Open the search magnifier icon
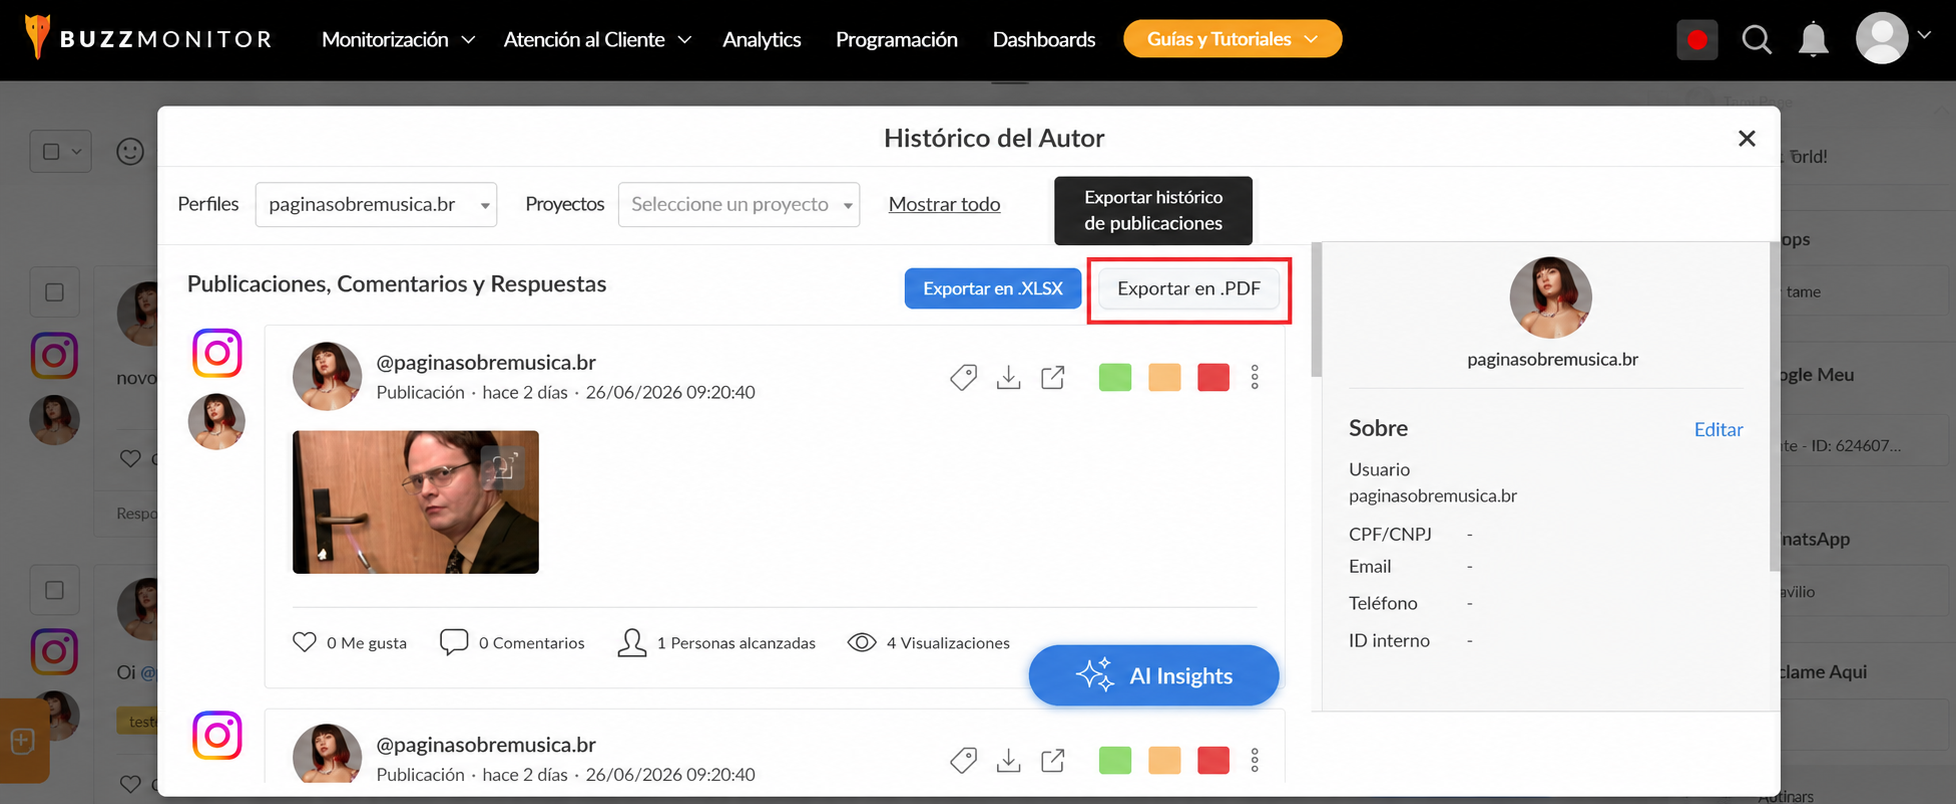Viewport: 1956px width, 804px height. 1756,40
